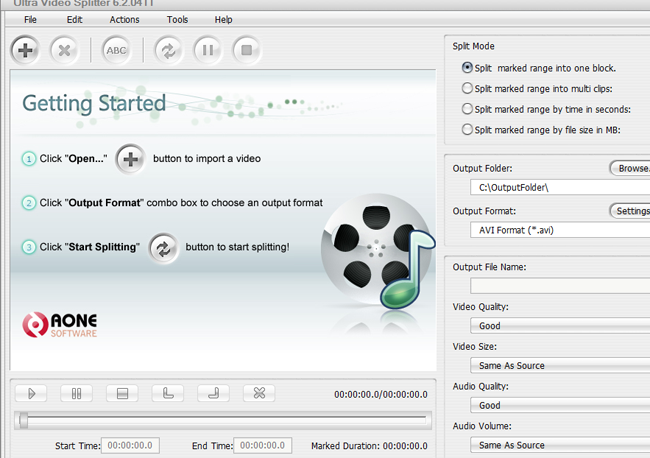
Task: Click the Output File Name field
Action: pyautogui.click(x=560, y=286)
